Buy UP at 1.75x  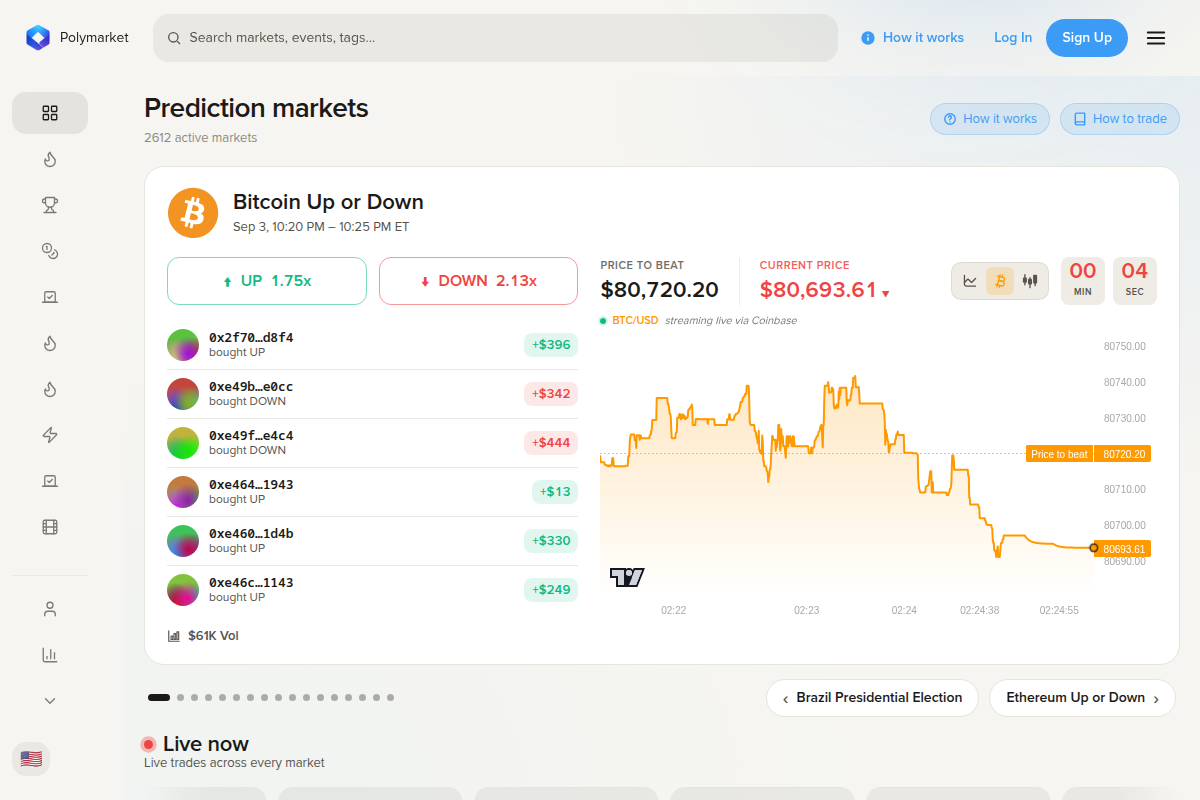click(267, 281)
